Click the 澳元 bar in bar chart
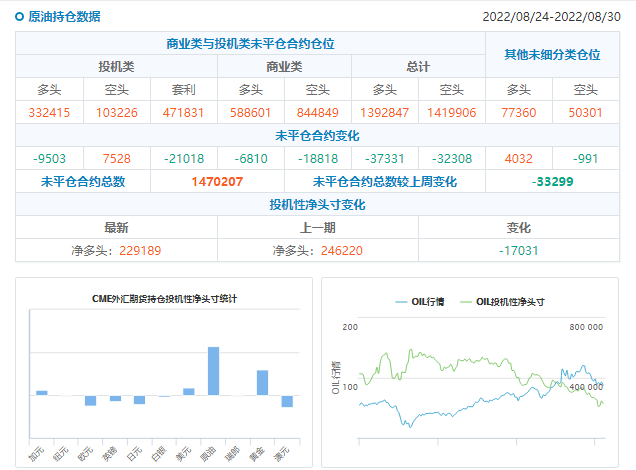 click(x=287, y=401)
